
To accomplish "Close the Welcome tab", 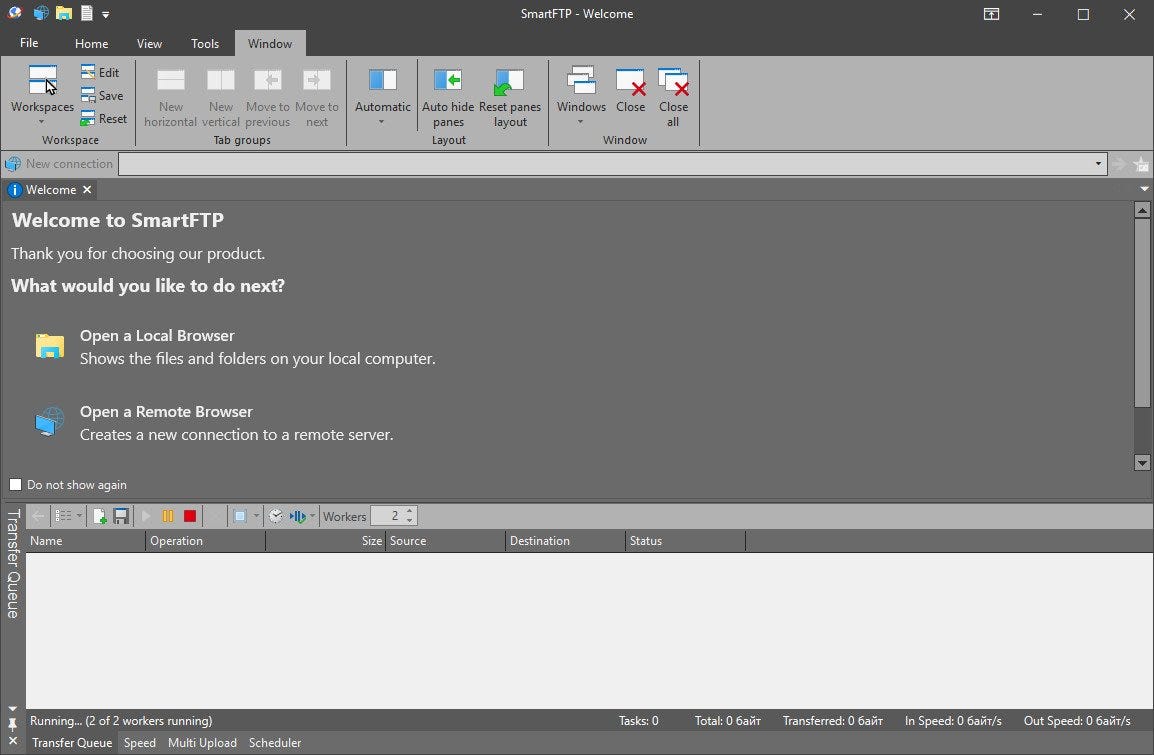I will (x=87, y=189).
